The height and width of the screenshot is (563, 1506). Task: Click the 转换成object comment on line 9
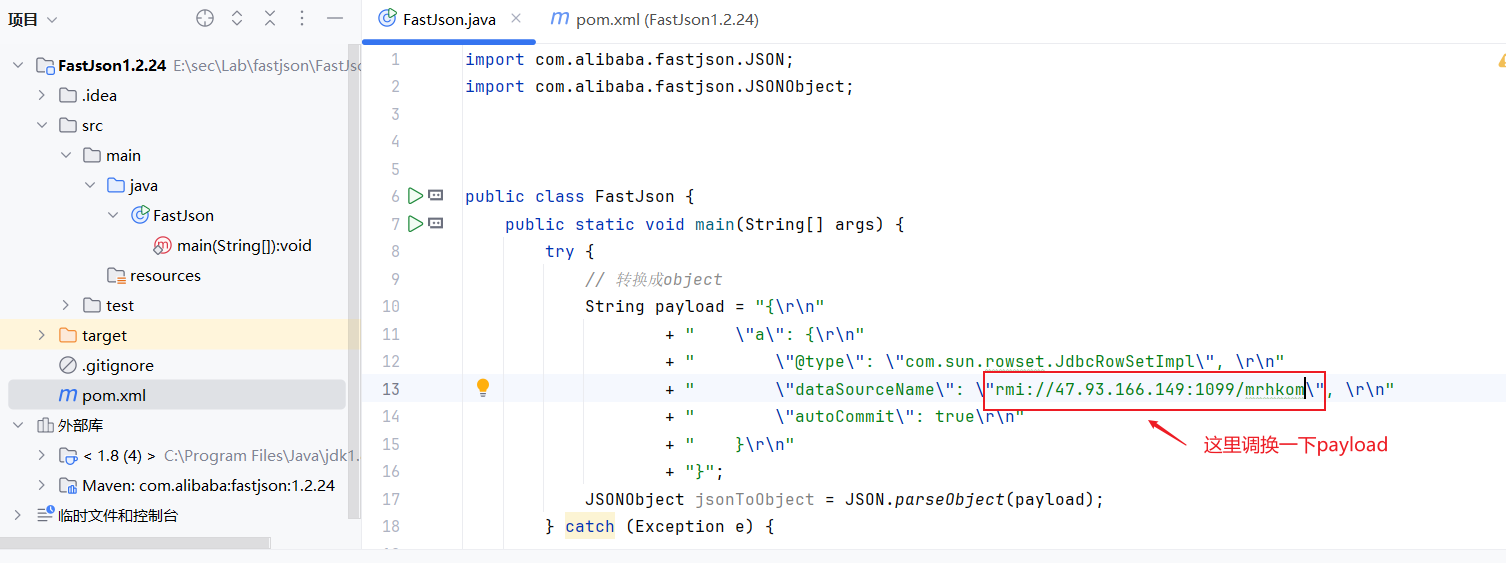654,279
